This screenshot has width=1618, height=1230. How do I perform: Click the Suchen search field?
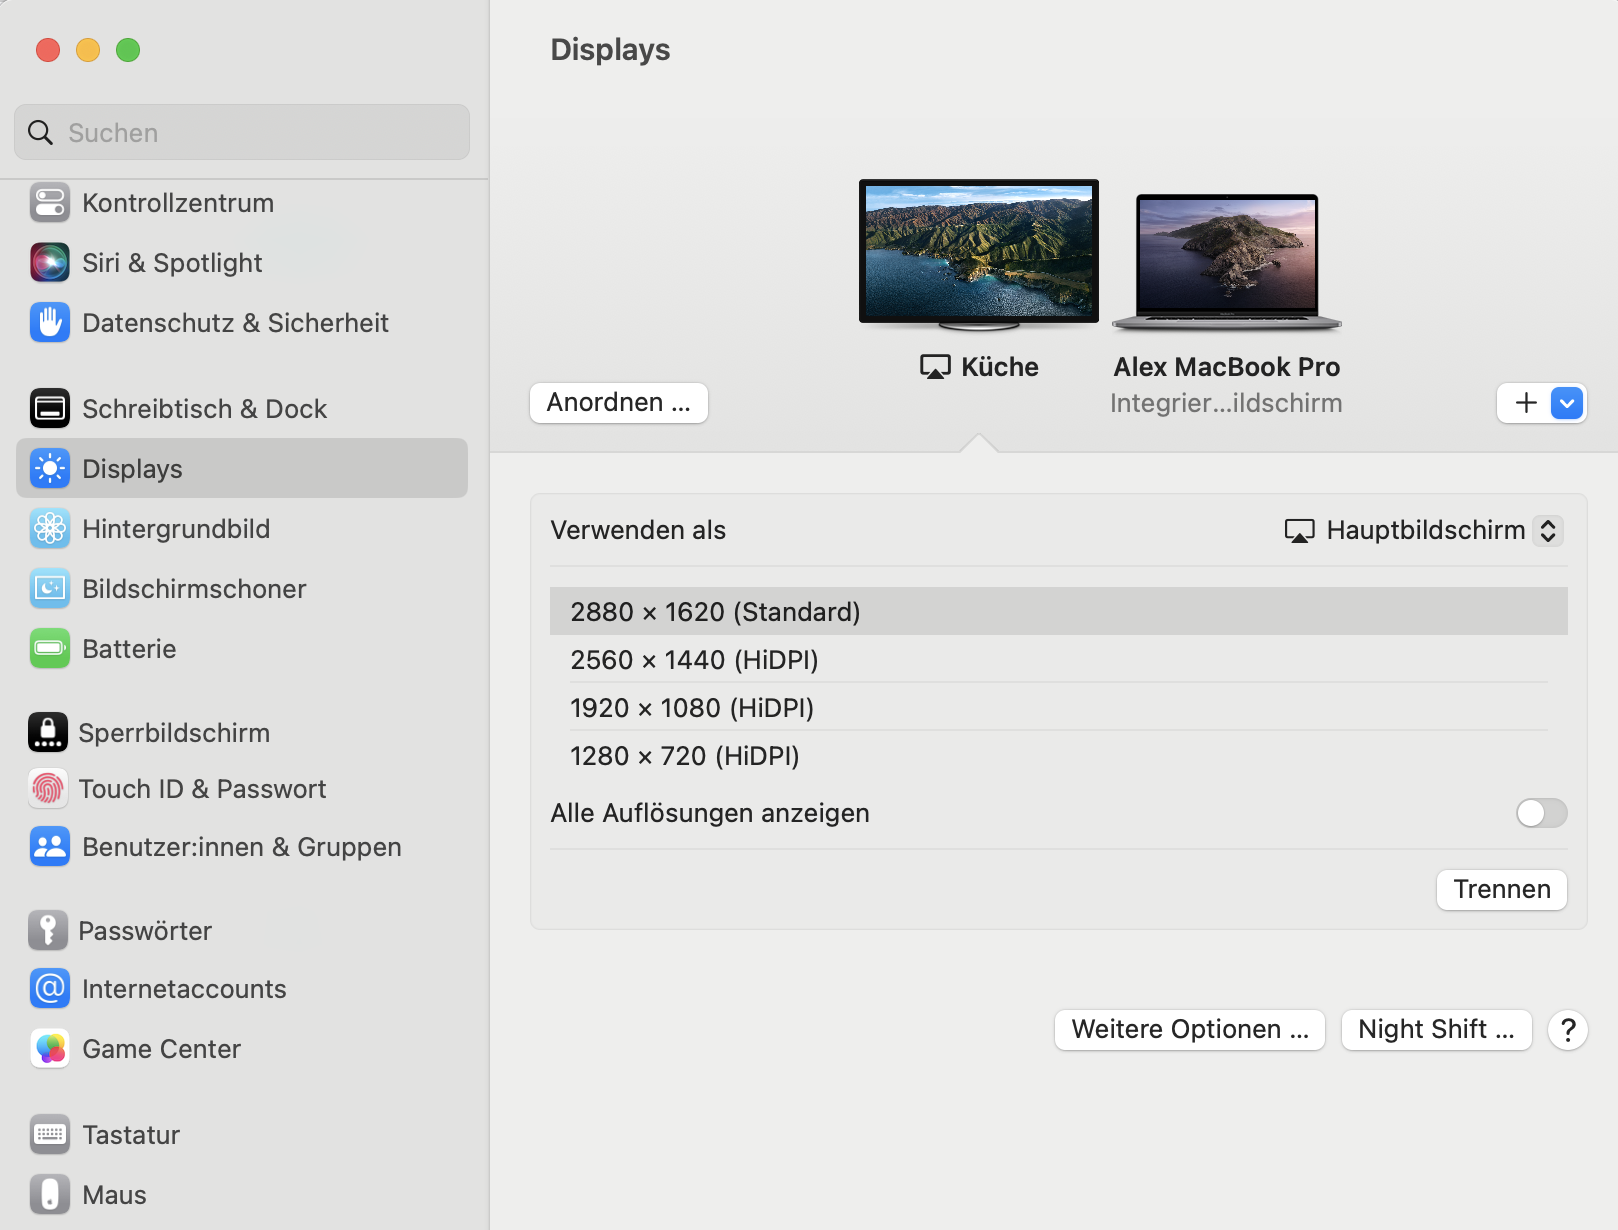(x=242, y=133)
